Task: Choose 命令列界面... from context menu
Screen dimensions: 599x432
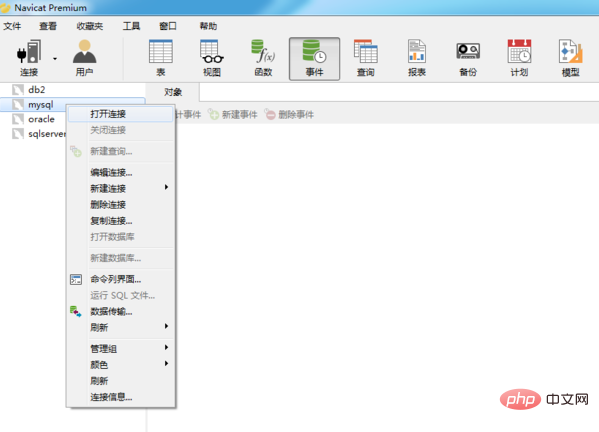Action: click(x=121, y=279)
